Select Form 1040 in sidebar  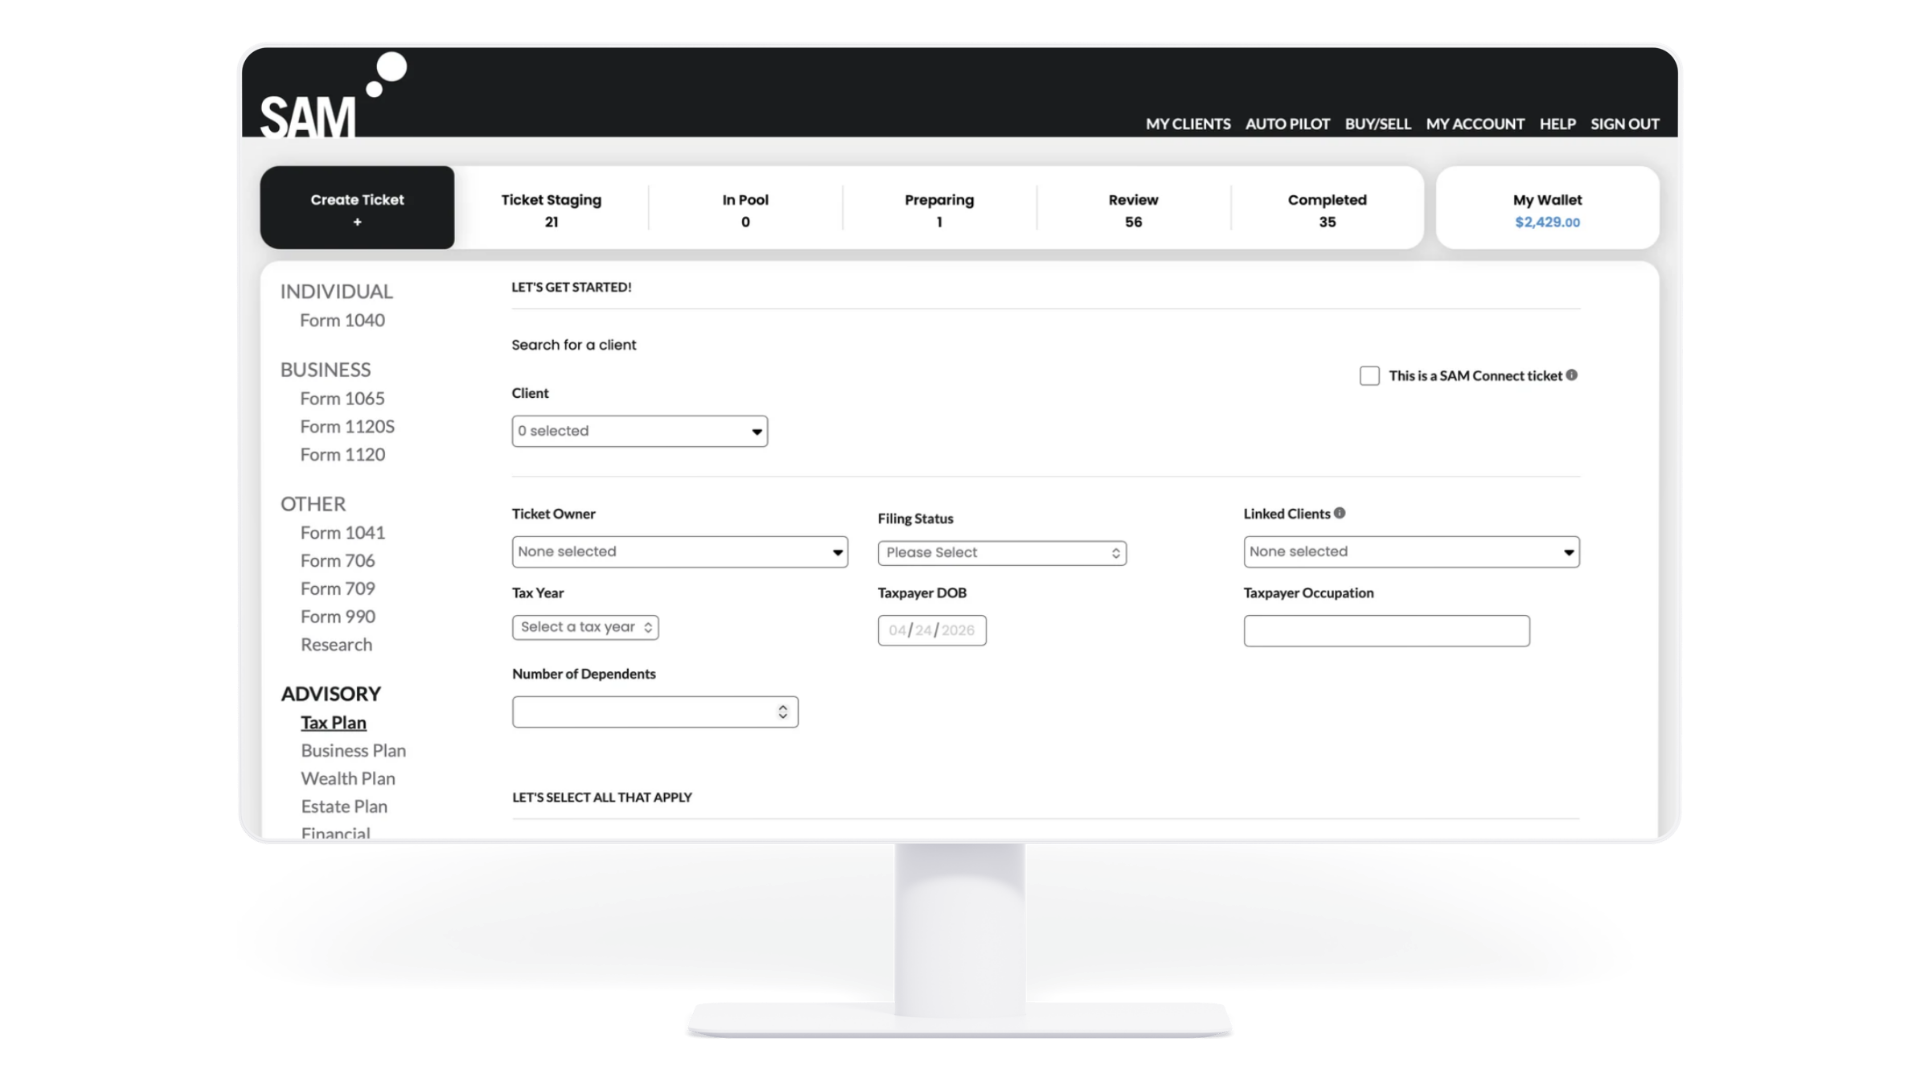click(x=342, y=320)
